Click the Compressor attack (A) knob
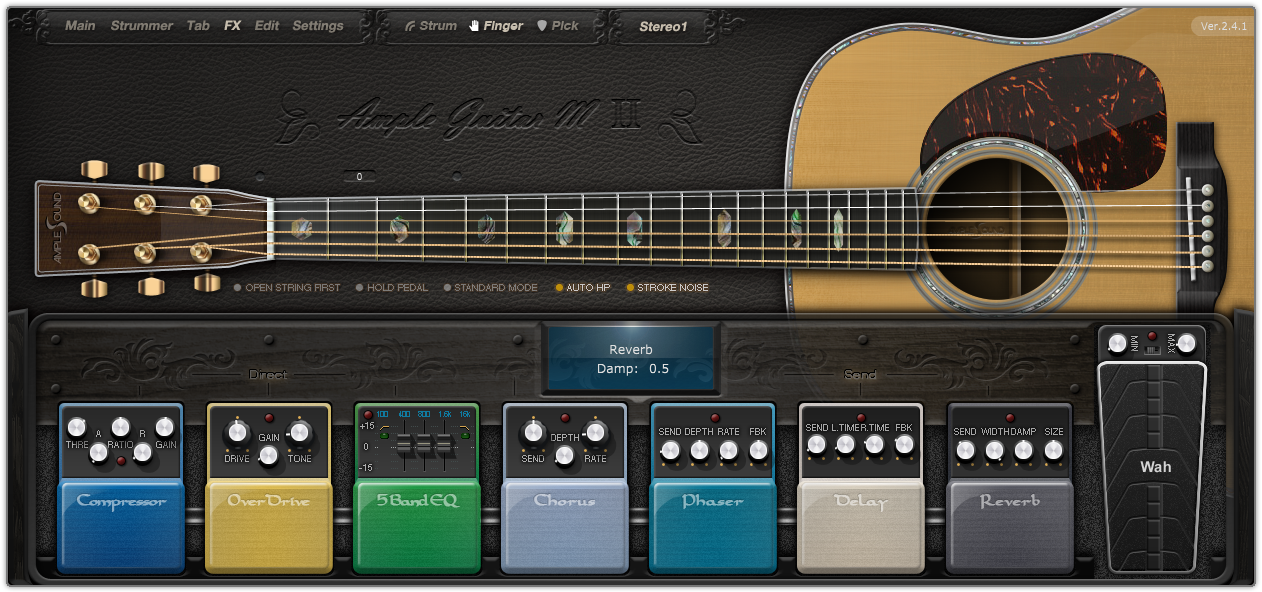The height and width of the screenshot is (592, 1262). coord(98,453)
